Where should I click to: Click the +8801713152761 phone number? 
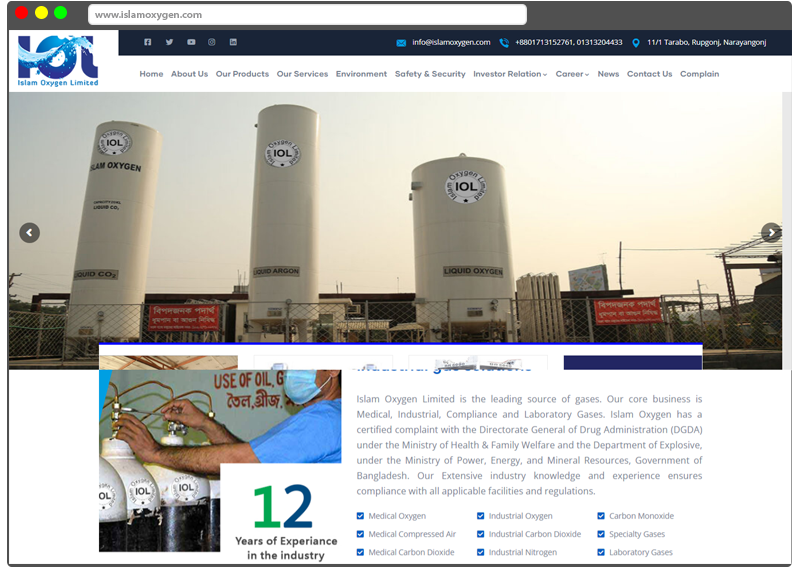pyautogui.click(x=544, y=42)
